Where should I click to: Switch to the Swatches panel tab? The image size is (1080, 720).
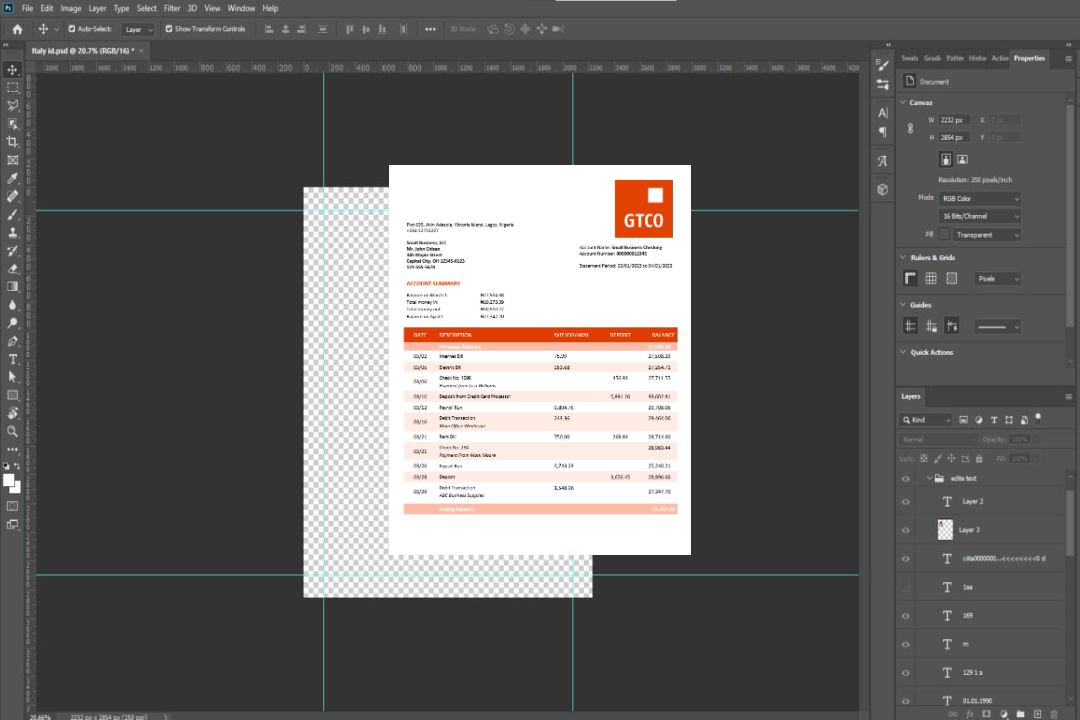910,58
